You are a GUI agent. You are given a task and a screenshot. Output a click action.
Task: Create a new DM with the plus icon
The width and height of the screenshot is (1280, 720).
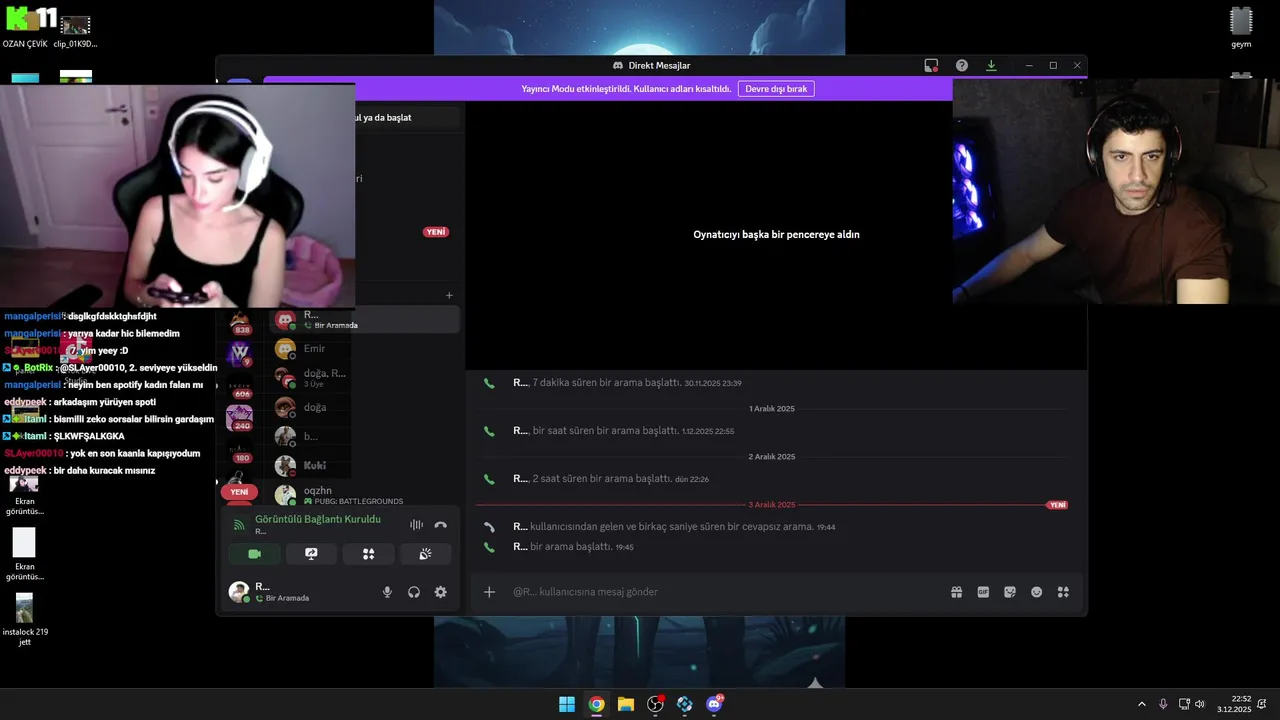click(x=449, y=295)
